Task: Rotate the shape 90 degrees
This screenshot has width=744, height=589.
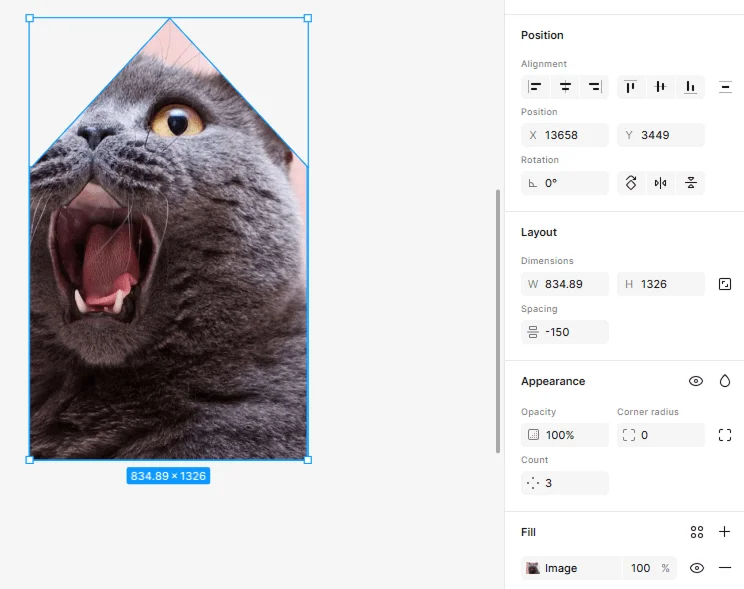Action: (x=630, y=183)
